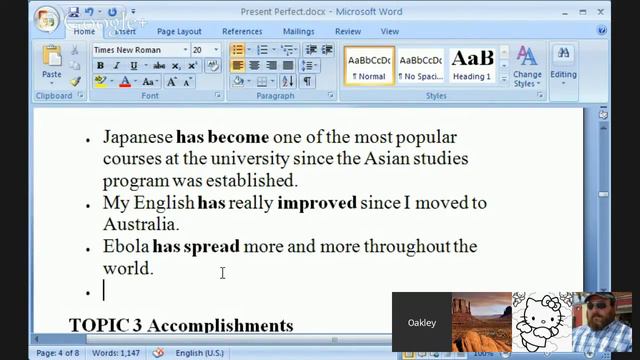The image size is (640, 360).
Task: Expand the Styles gallery More arrow
Action: click(504, 80)
